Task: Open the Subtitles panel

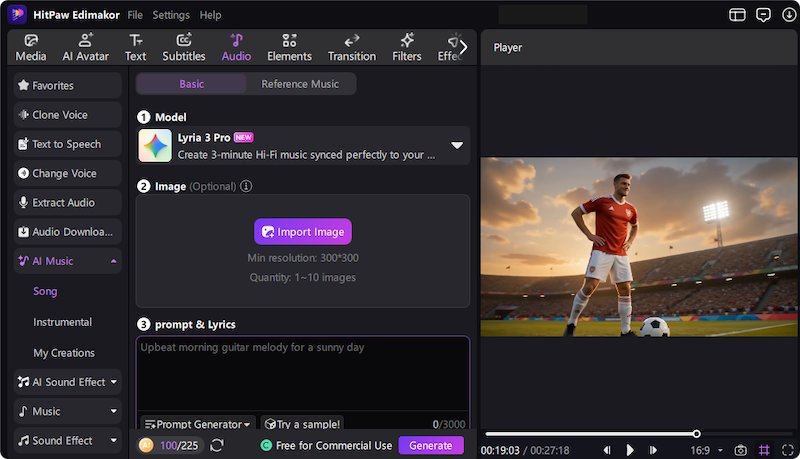Action: point(184,47)
